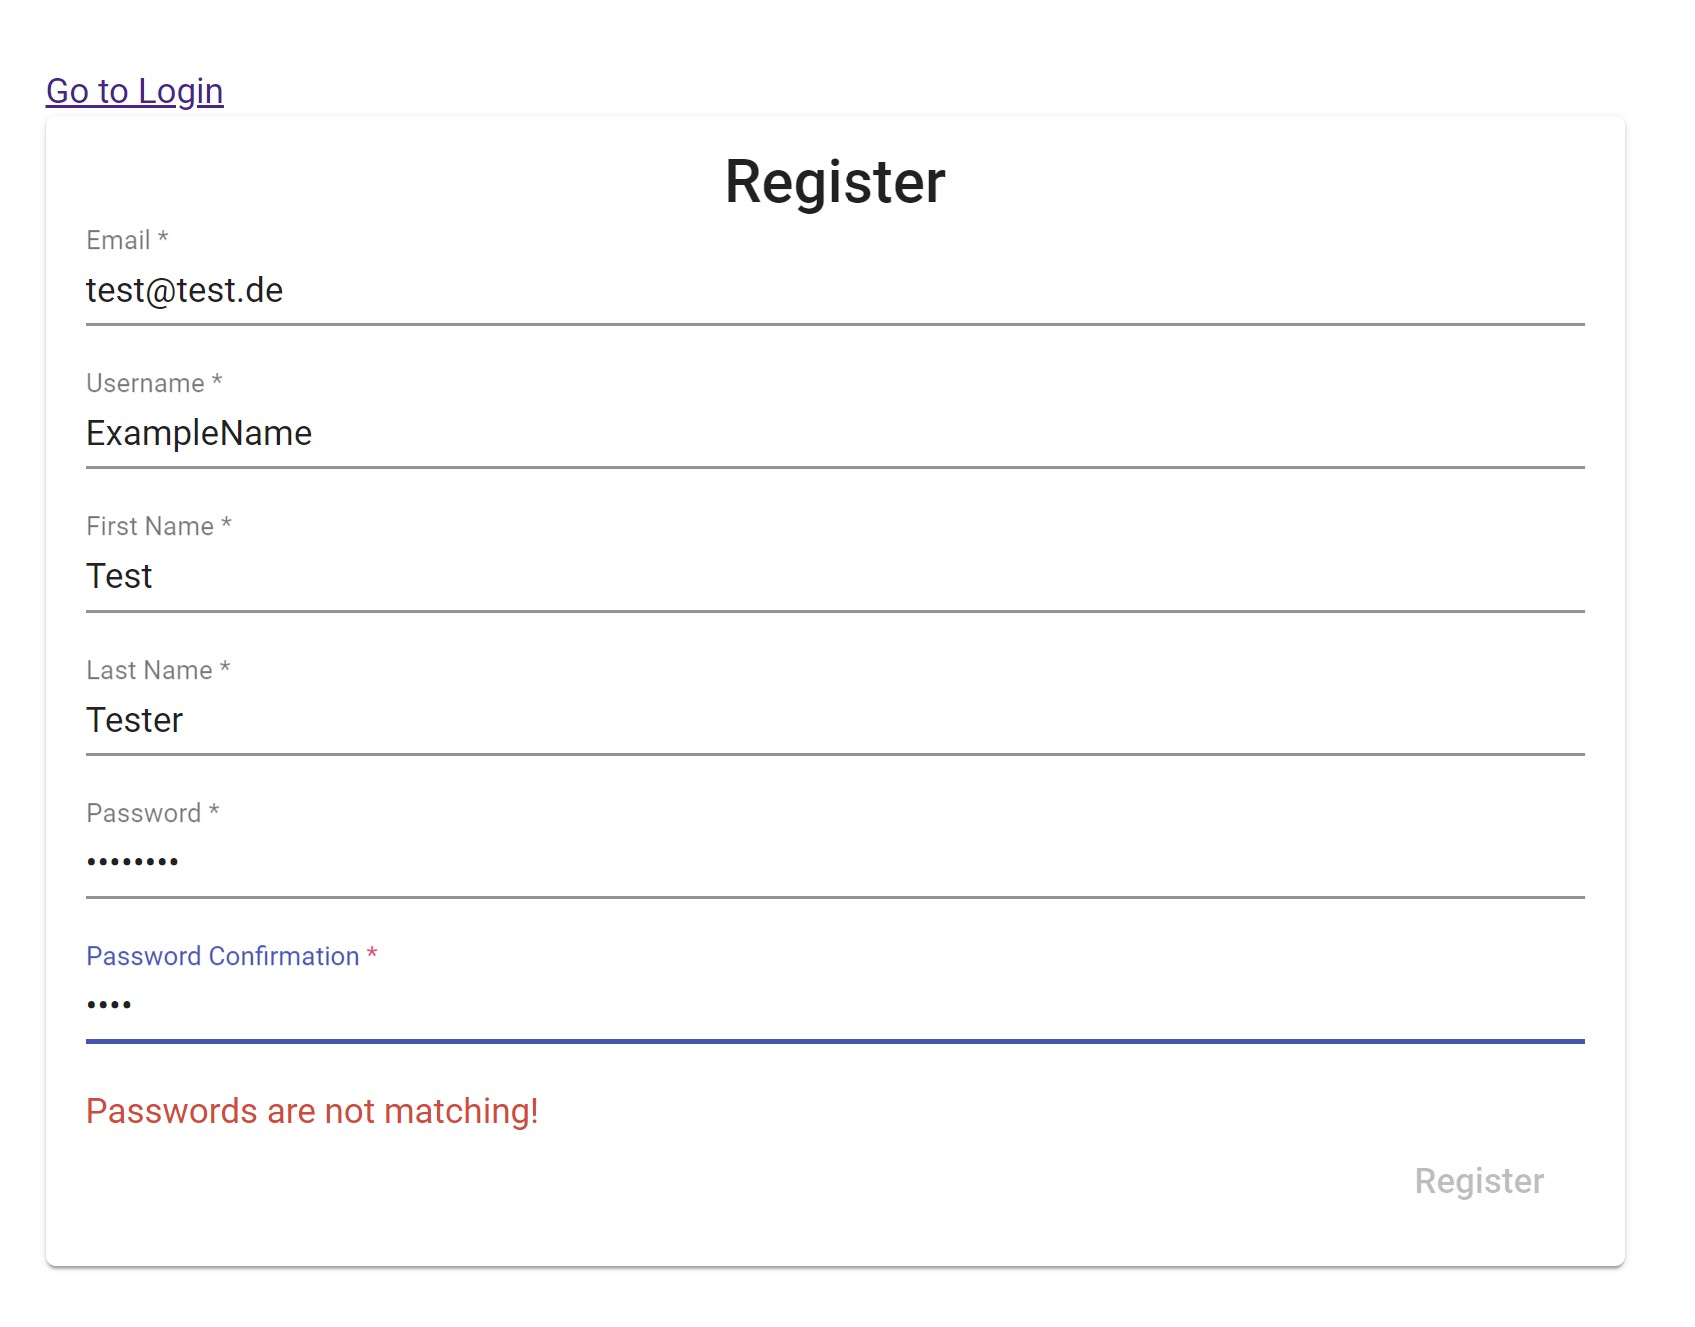This screenshot has height=1327, width=1695.
Task: Click the Last Name label
Action: pyautogui.click(x=149, y=670)
